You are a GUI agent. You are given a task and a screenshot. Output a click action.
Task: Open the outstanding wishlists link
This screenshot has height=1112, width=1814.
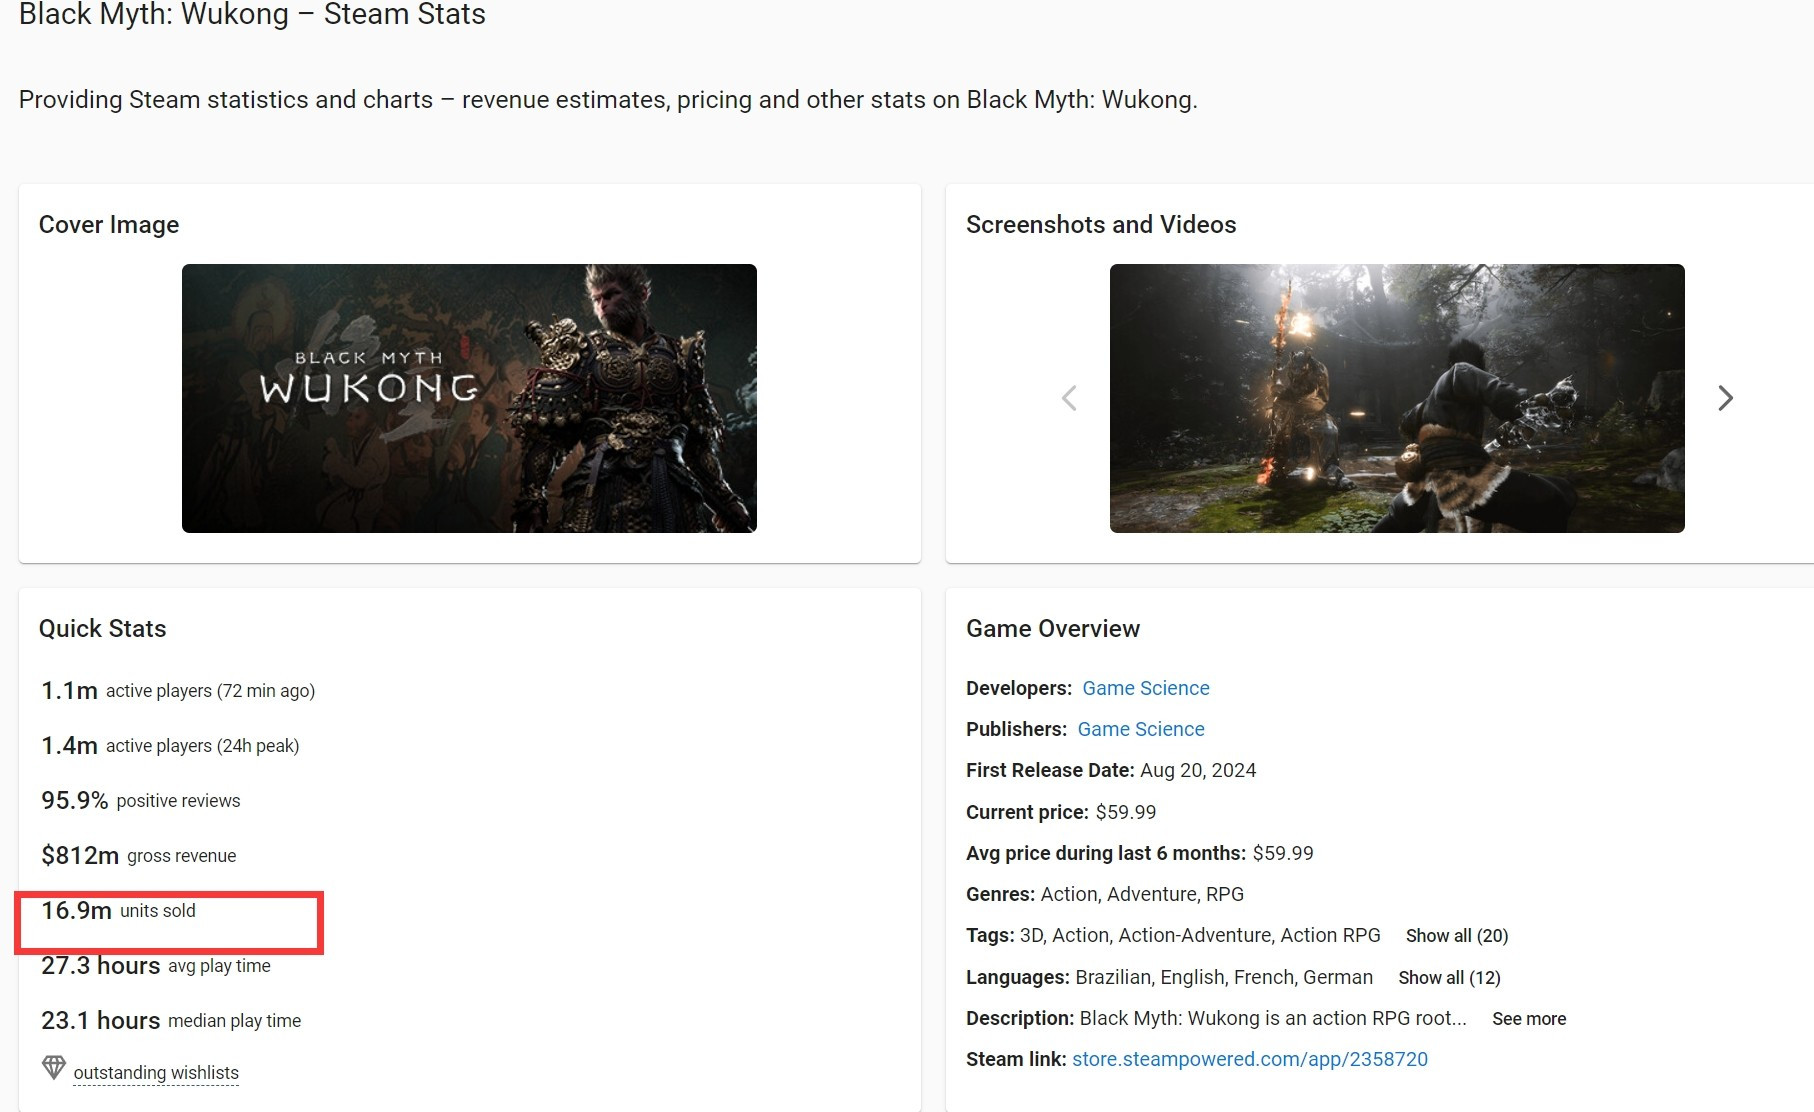click(156, 1072)
